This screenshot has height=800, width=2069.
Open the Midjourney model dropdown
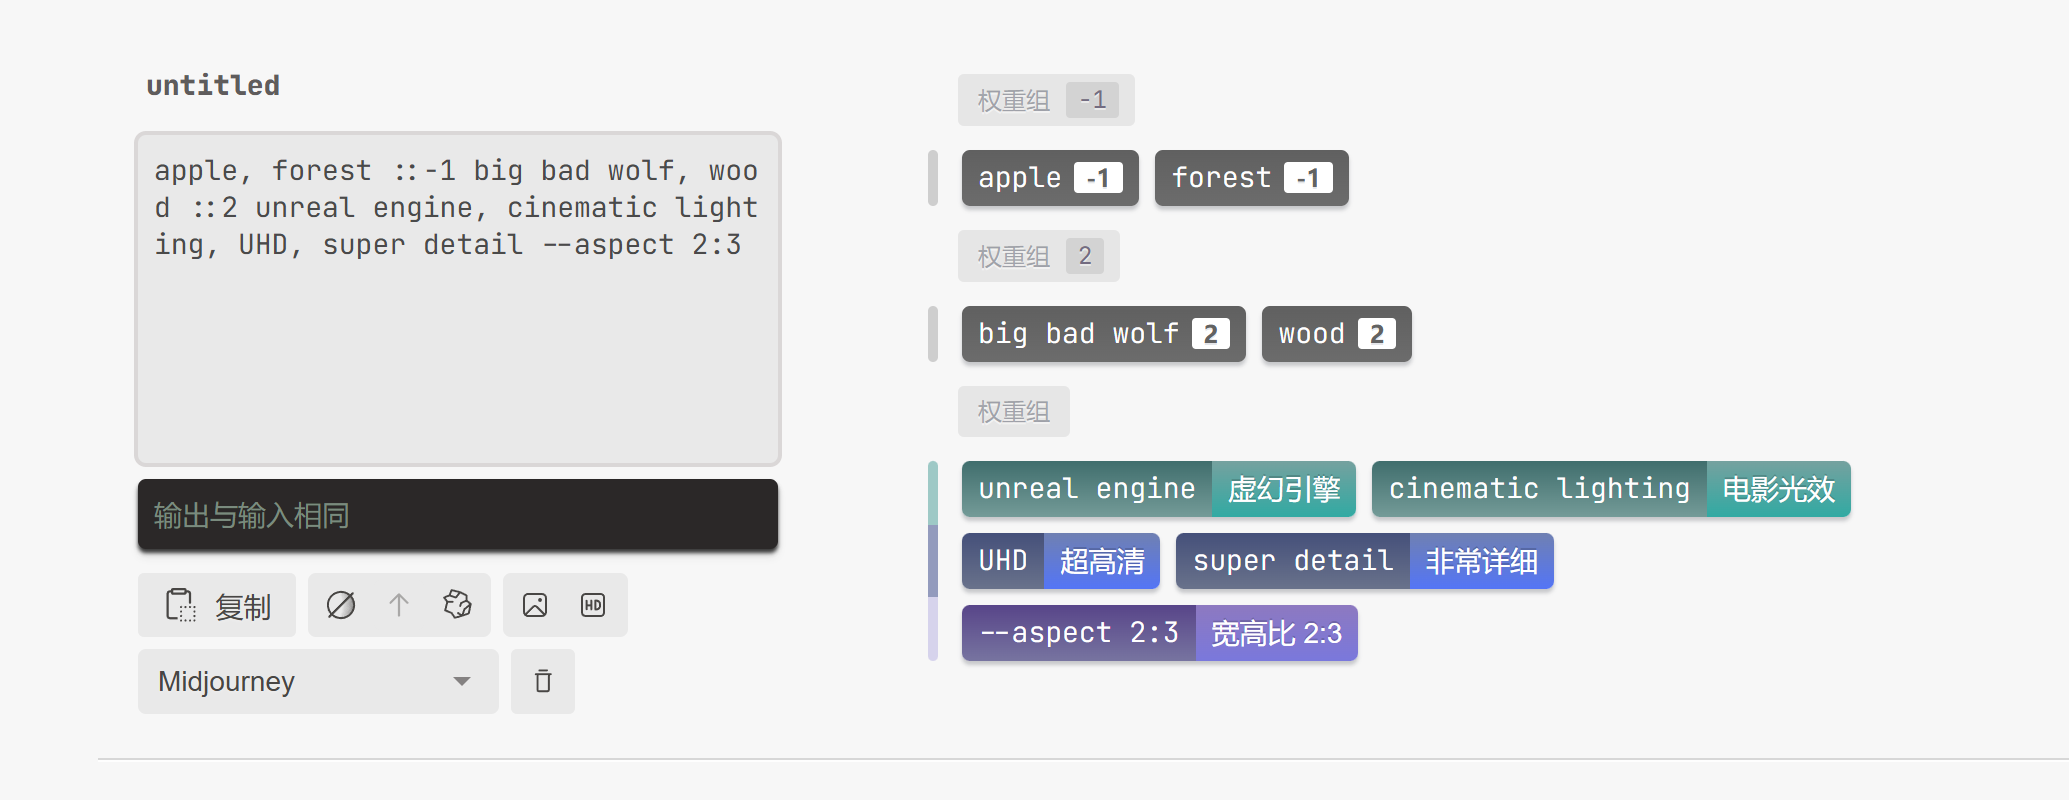(x=317, y=682)
